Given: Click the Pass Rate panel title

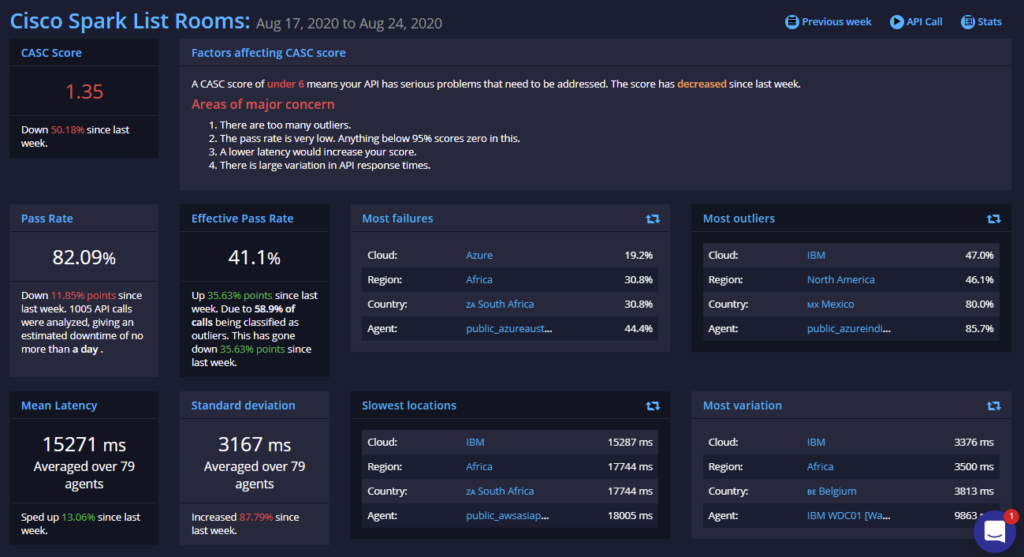Looking at the screenshot, I should click(x=46, y=219).
